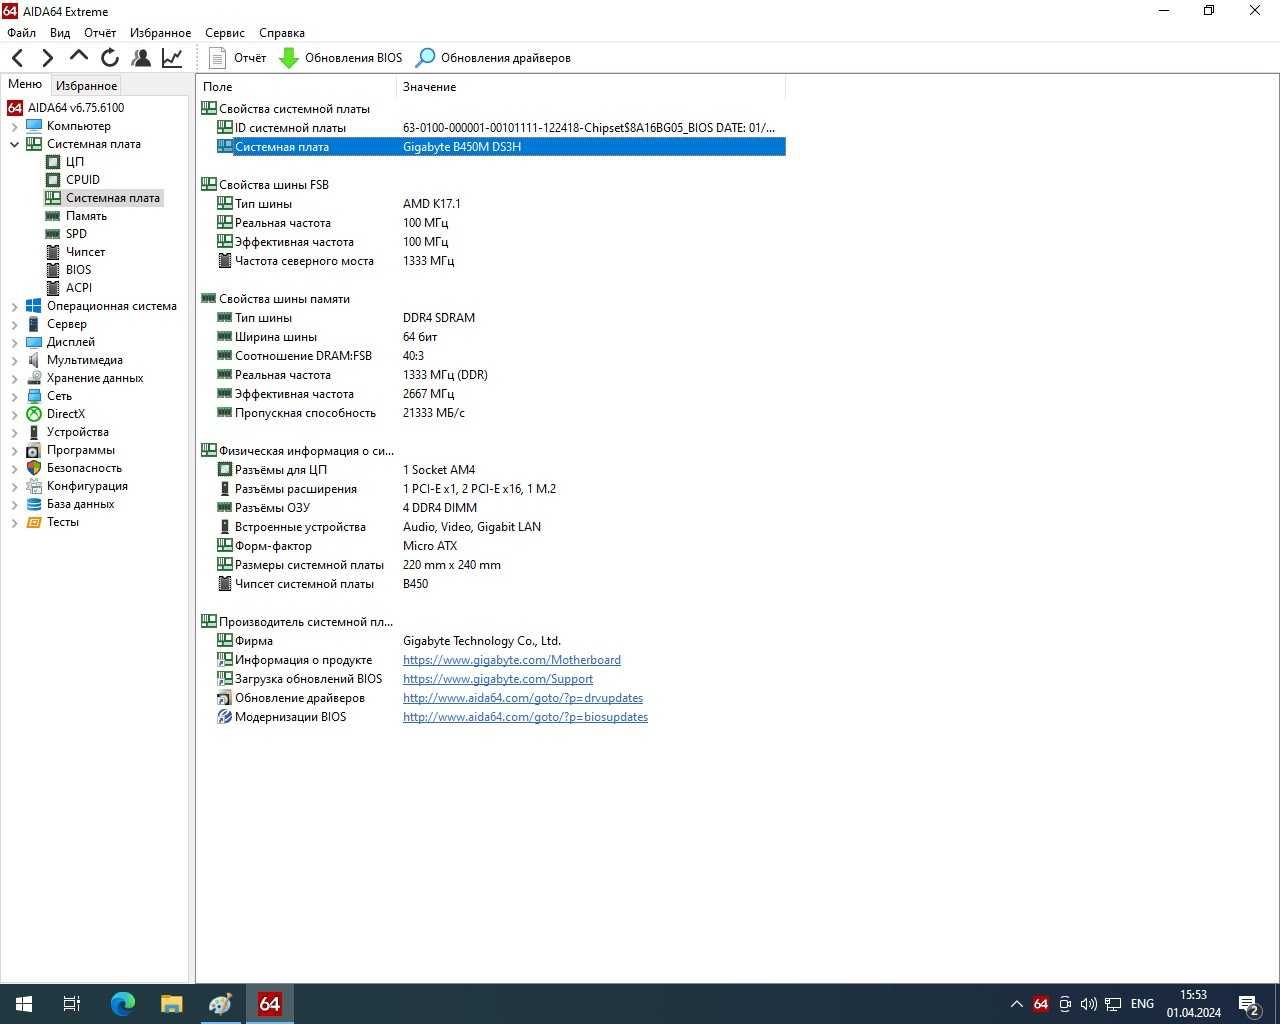The height and width of the screenshot is (1024, 1280).
Task: Switch to the Меню tab
Action: click(25, 84)
